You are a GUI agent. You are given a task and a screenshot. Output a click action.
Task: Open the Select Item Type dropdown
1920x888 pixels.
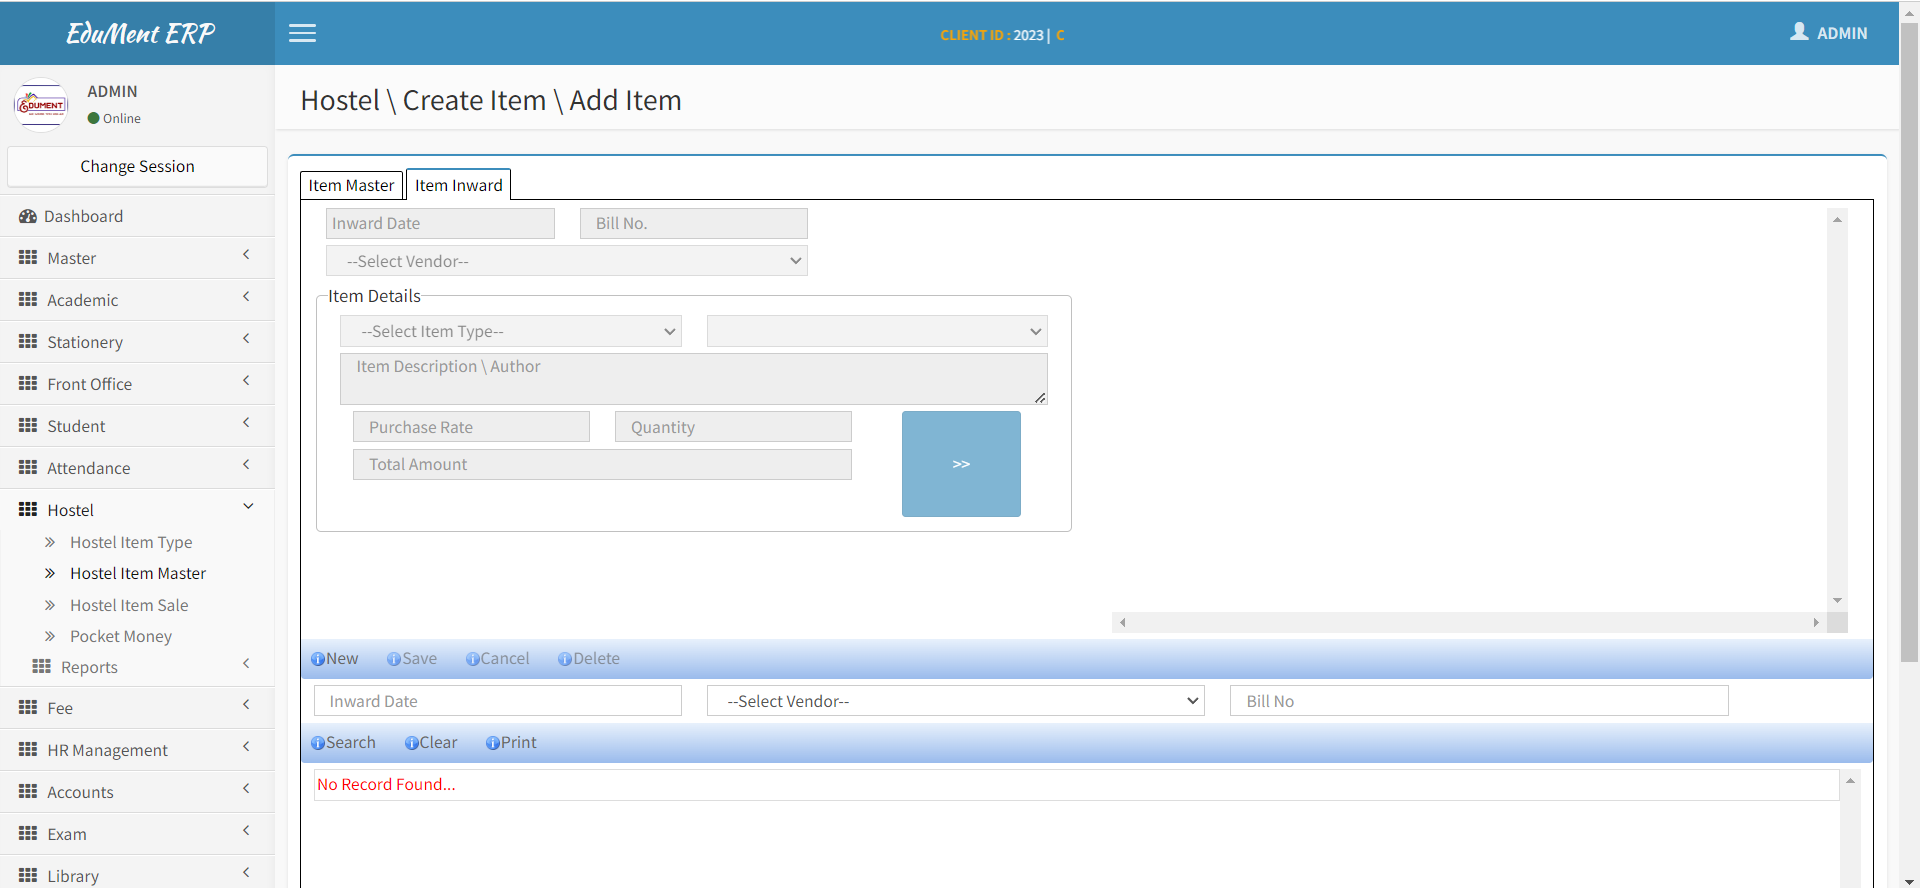[510, 331]
